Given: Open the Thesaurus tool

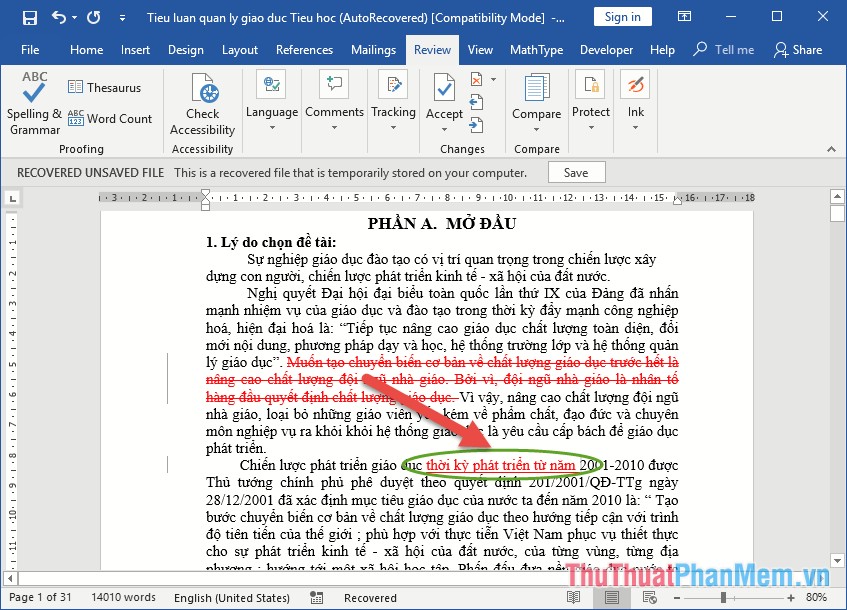Looking at the screenshot, I should [104, 88].
